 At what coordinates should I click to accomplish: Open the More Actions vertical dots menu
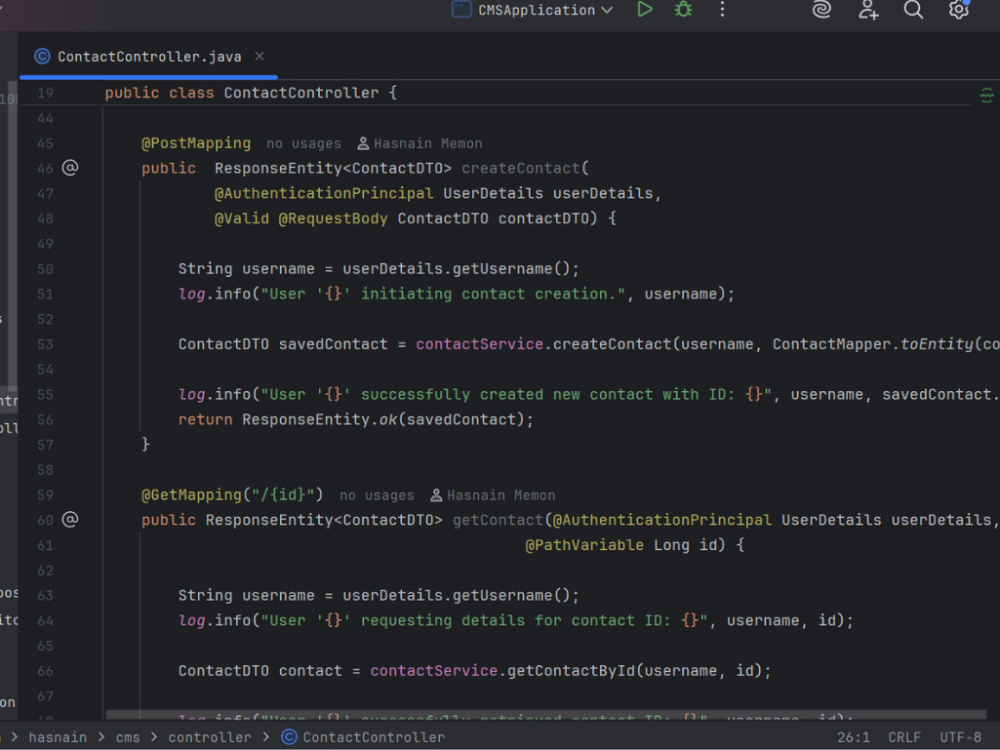(x=722, y=10)
